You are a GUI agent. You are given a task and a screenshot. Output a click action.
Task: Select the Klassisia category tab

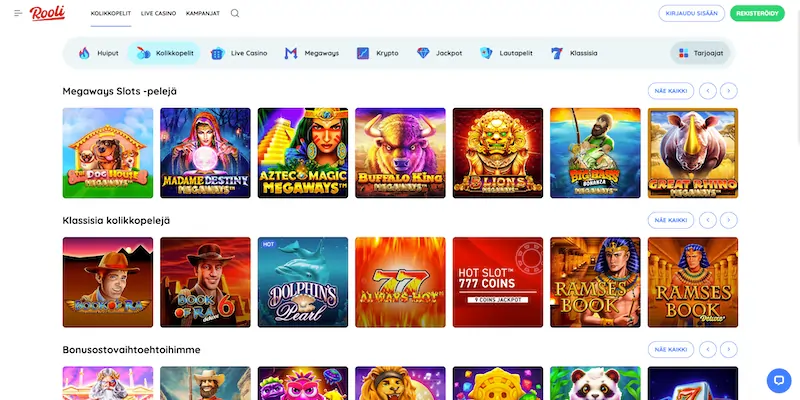(574, 53)
